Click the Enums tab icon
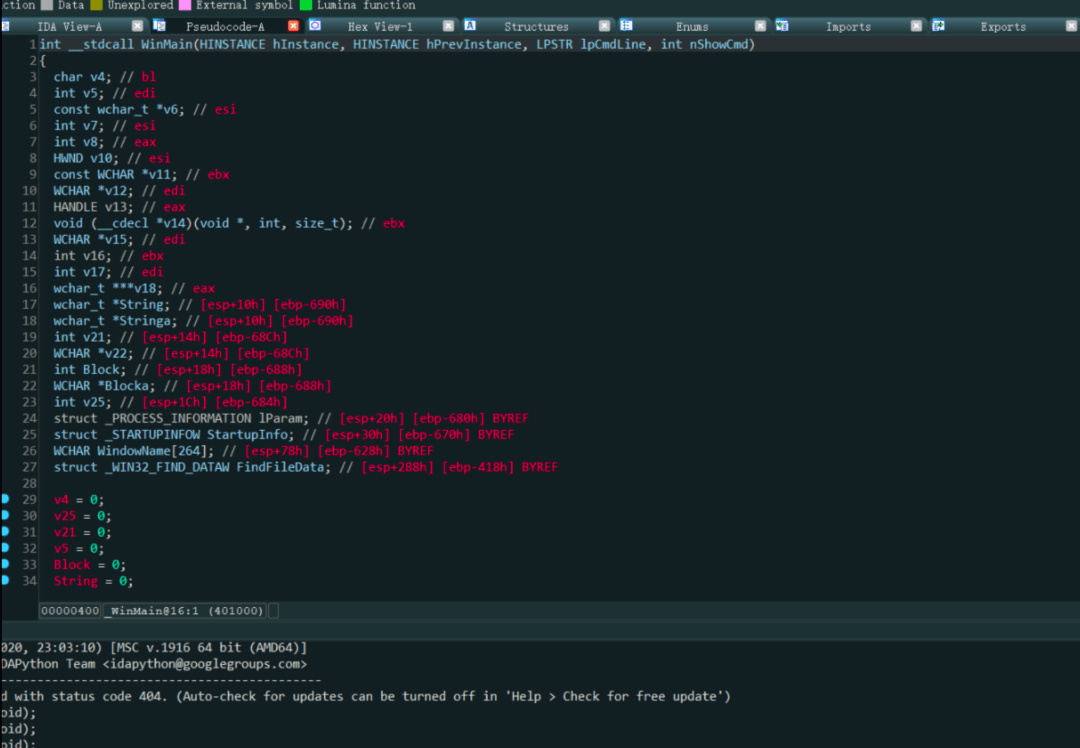 (x=626, y=25)
